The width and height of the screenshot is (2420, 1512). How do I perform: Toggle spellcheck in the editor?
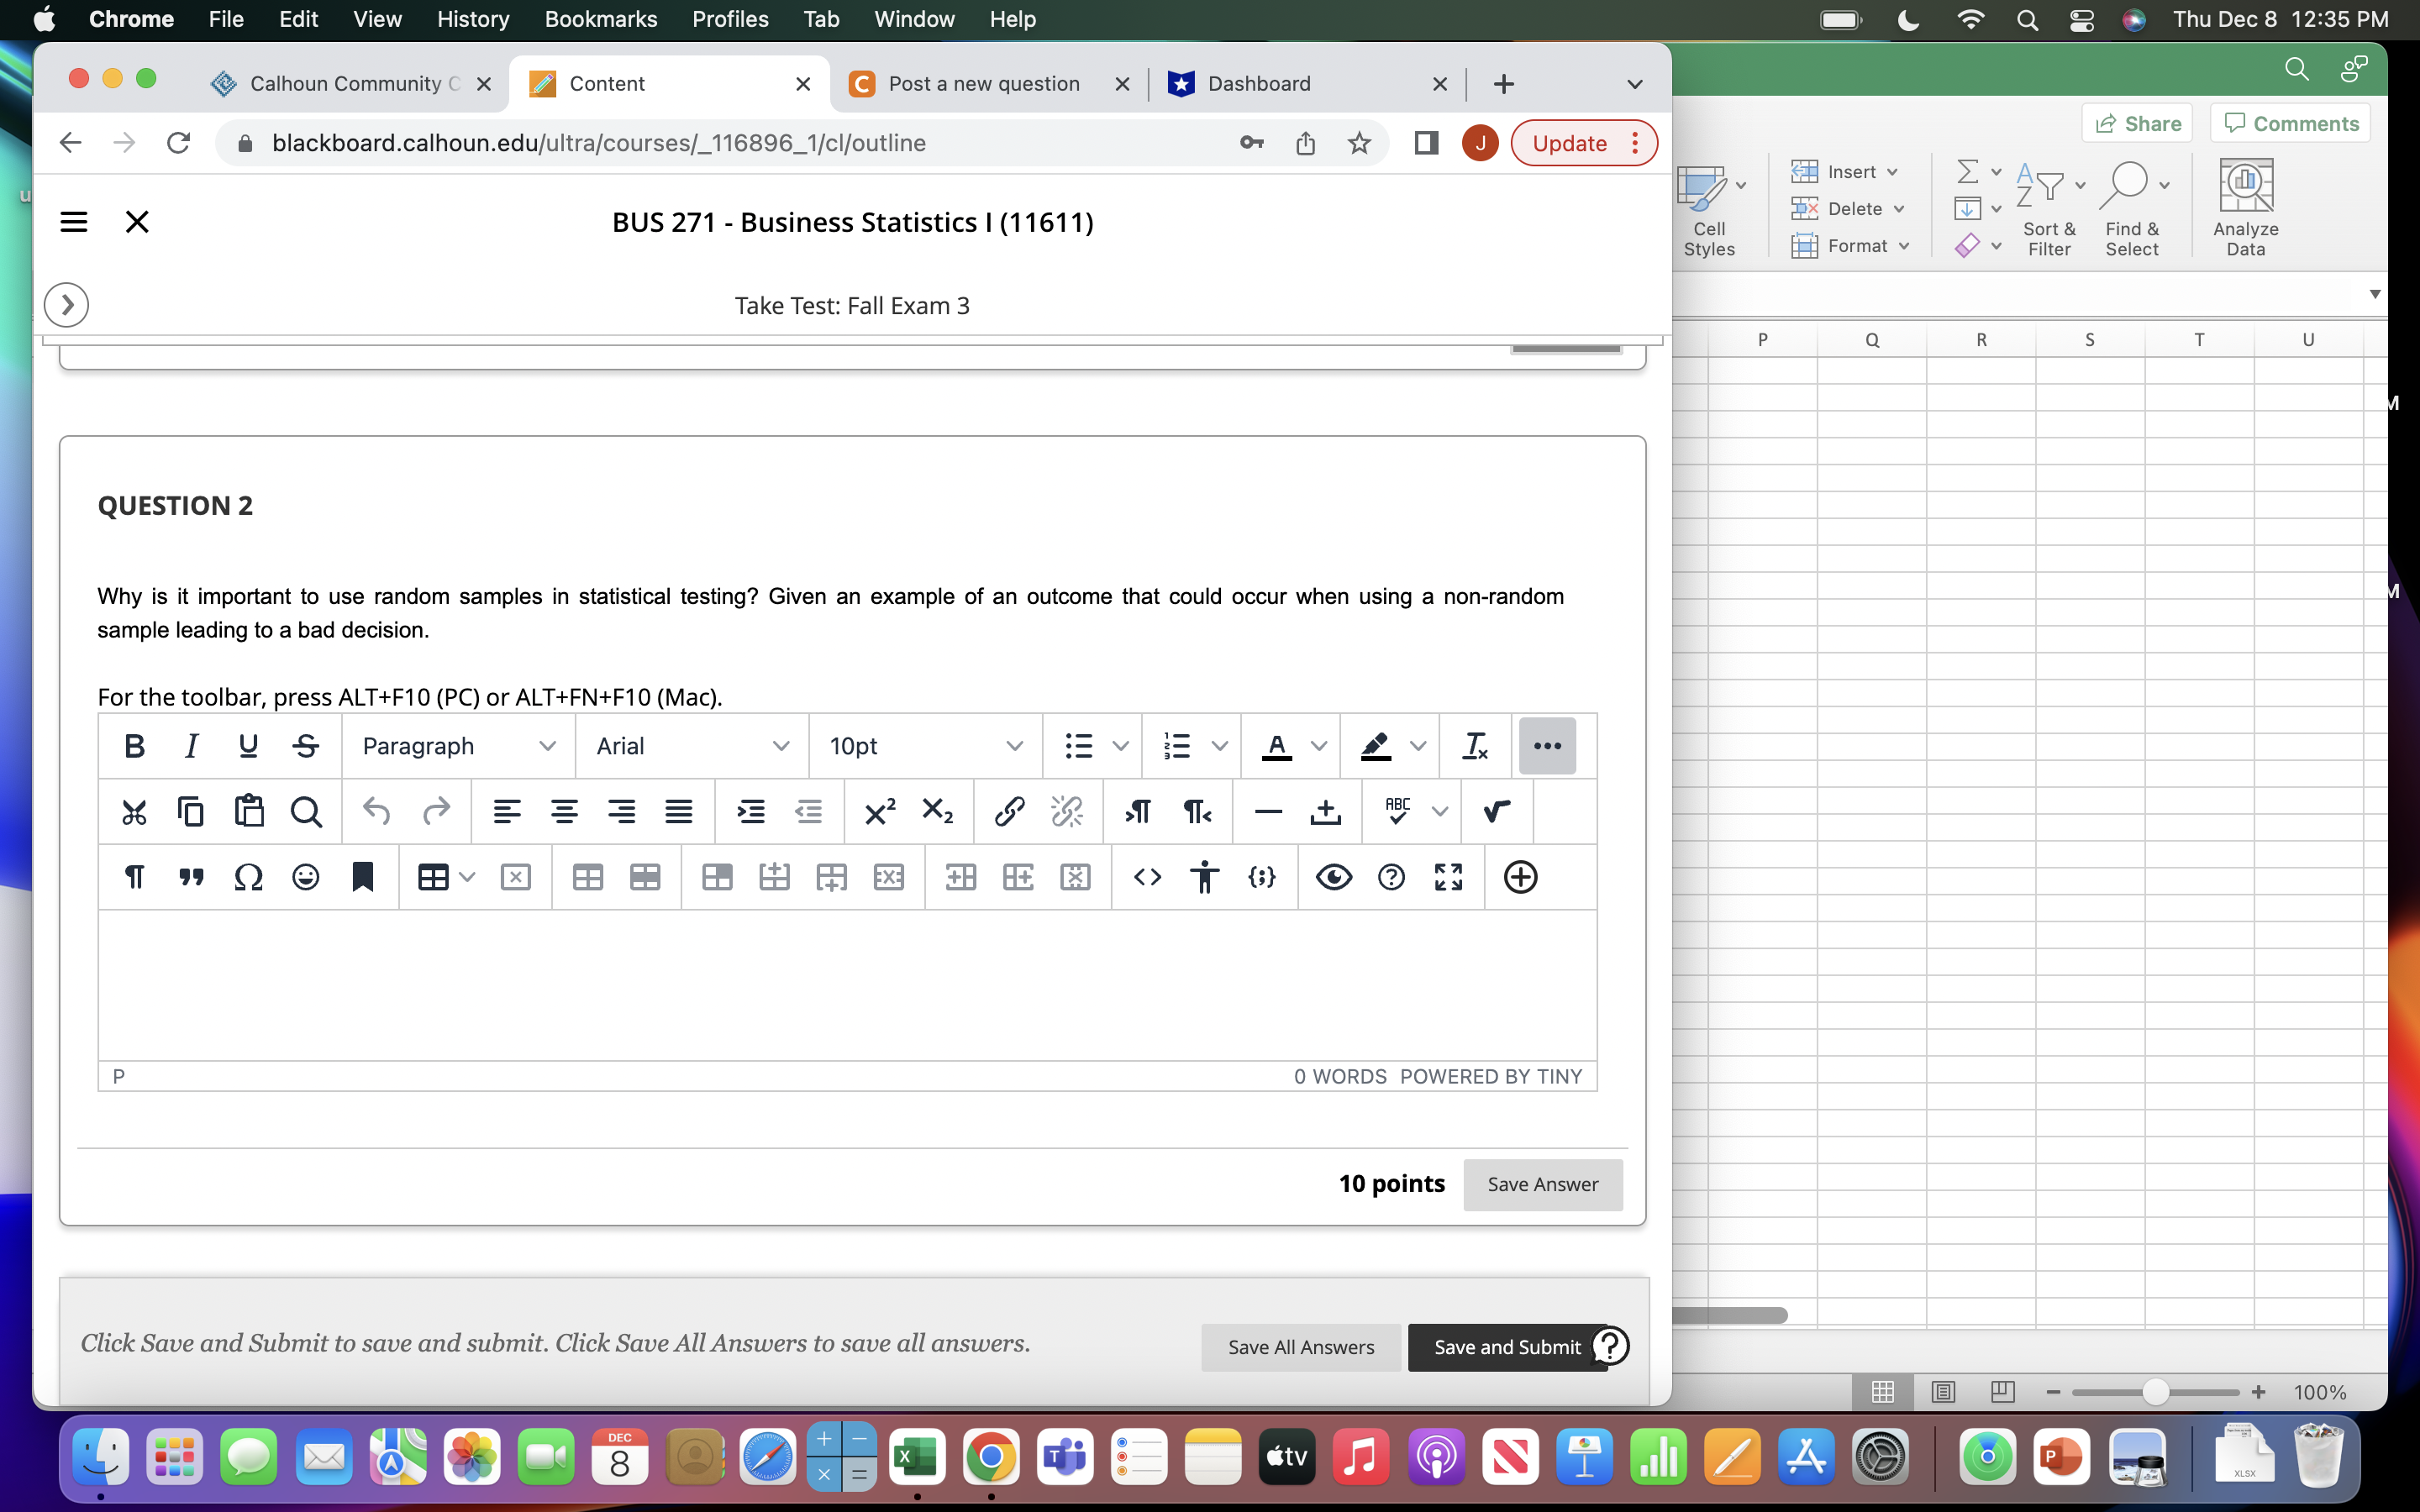(x=1398, y=811)
